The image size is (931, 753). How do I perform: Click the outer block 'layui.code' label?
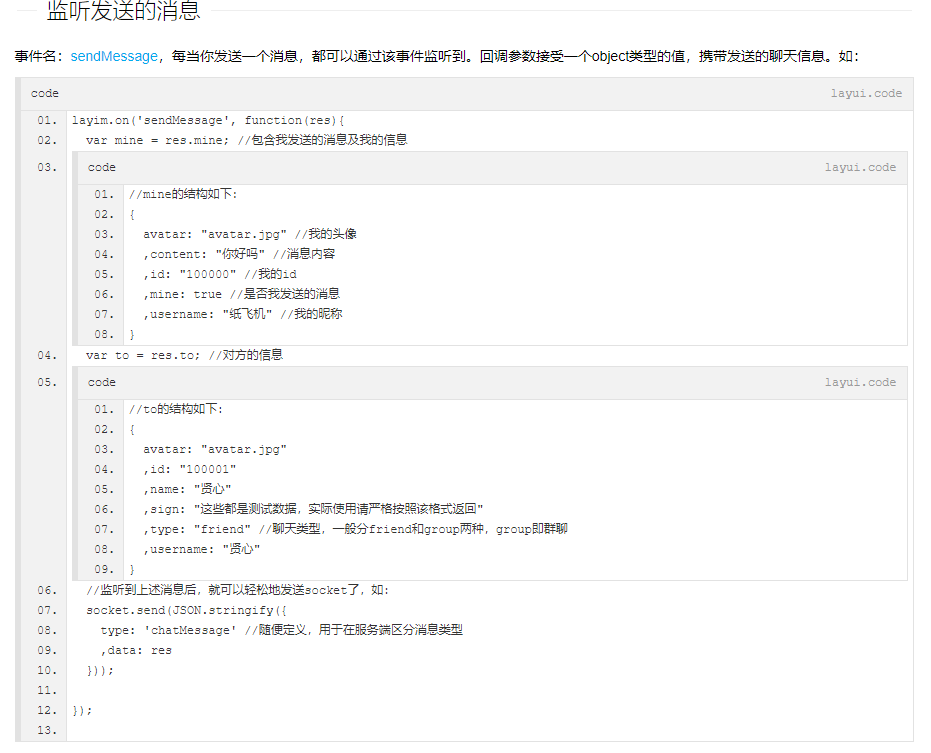click(x=866, y=93)
